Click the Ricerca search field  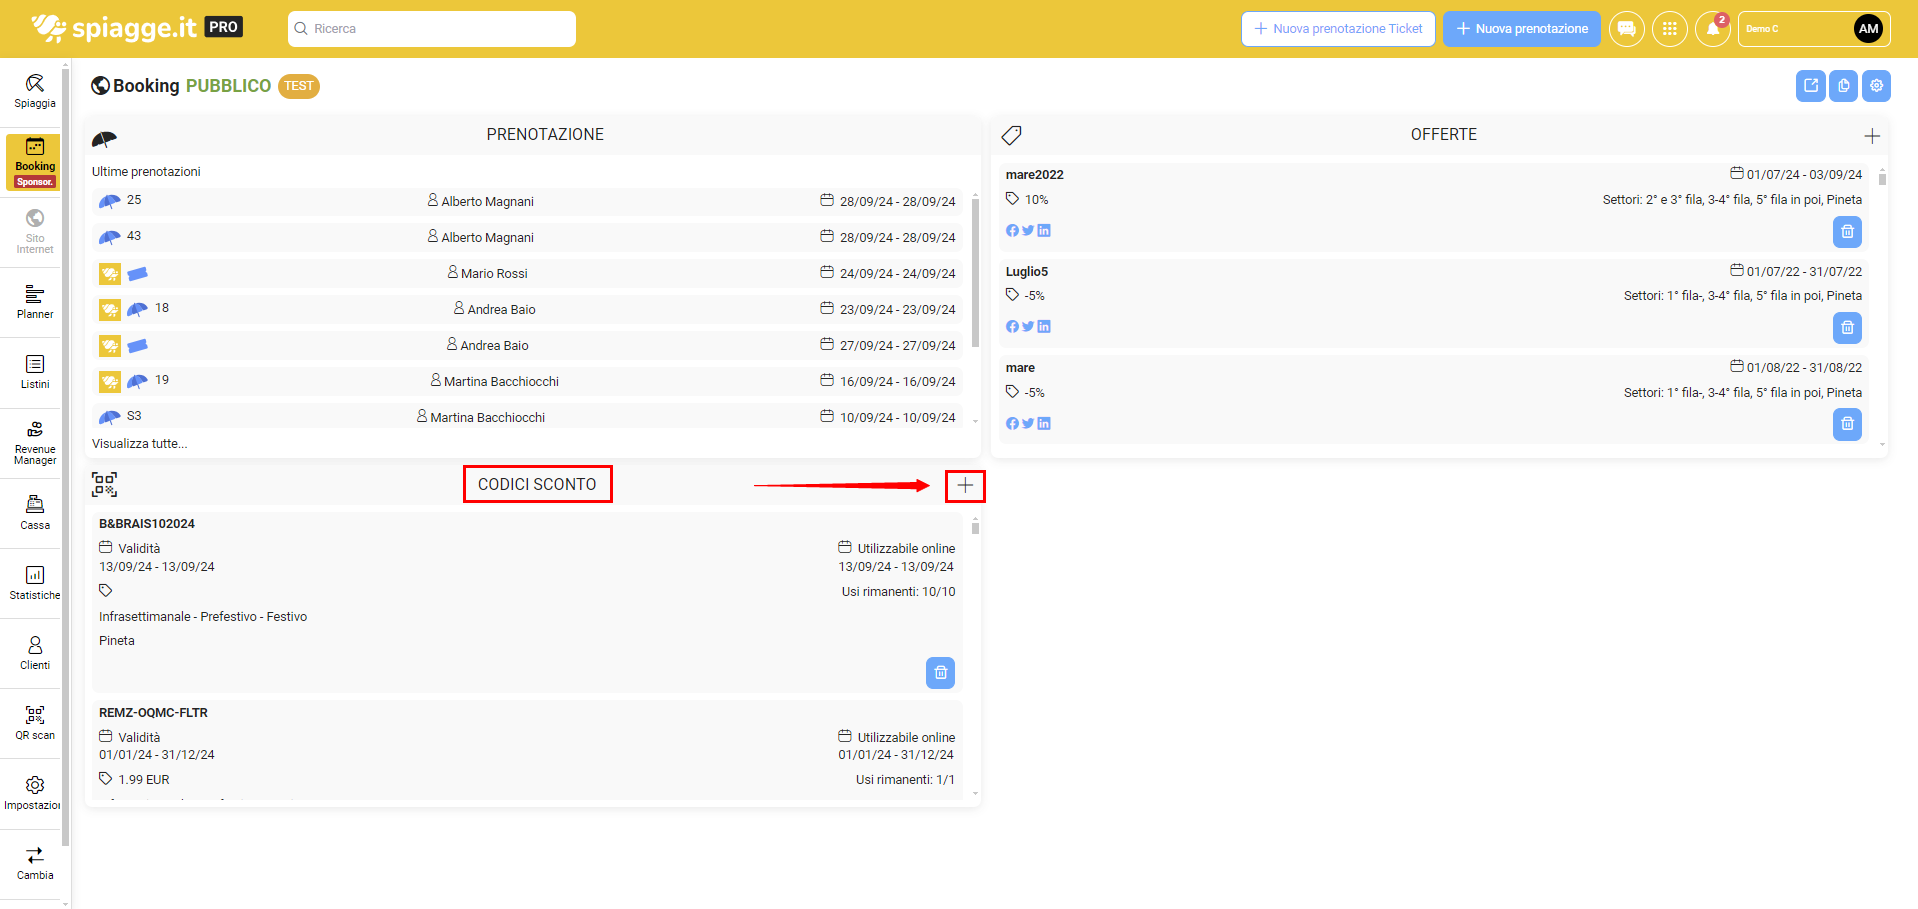(432, 29)
